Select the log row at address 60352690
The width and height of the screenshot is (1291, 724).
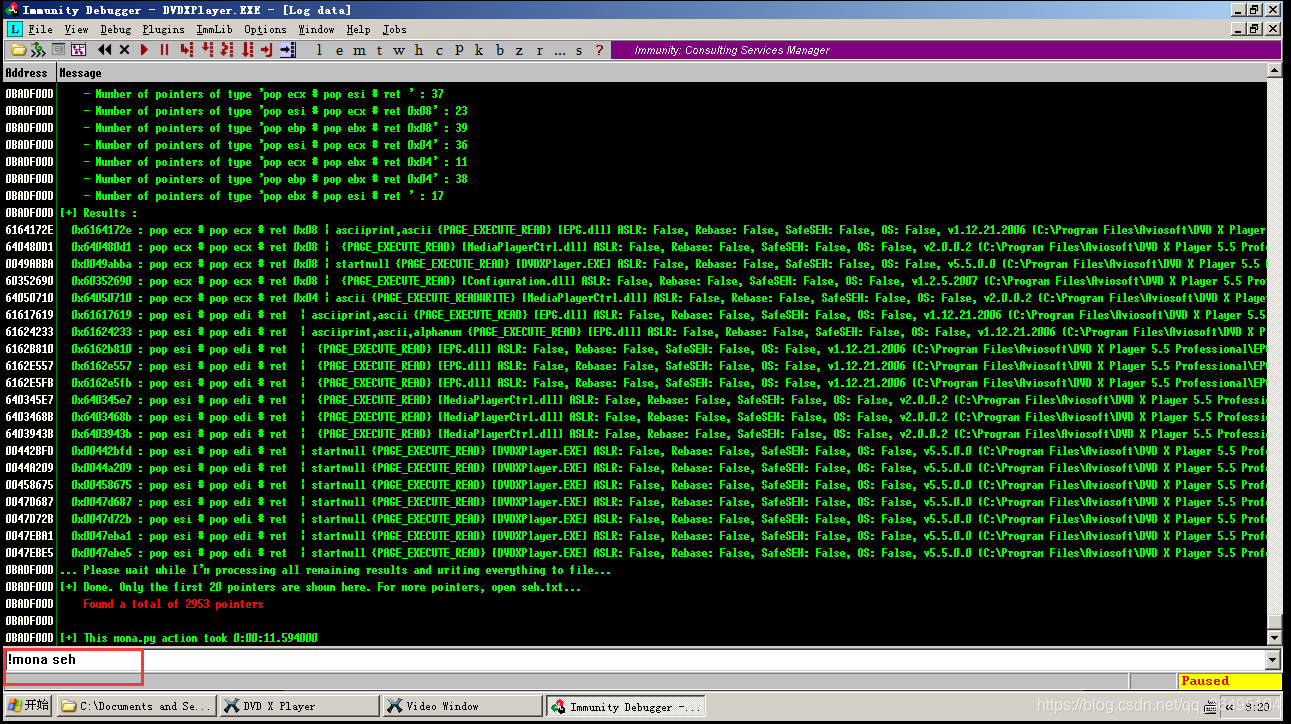point(634,281)
